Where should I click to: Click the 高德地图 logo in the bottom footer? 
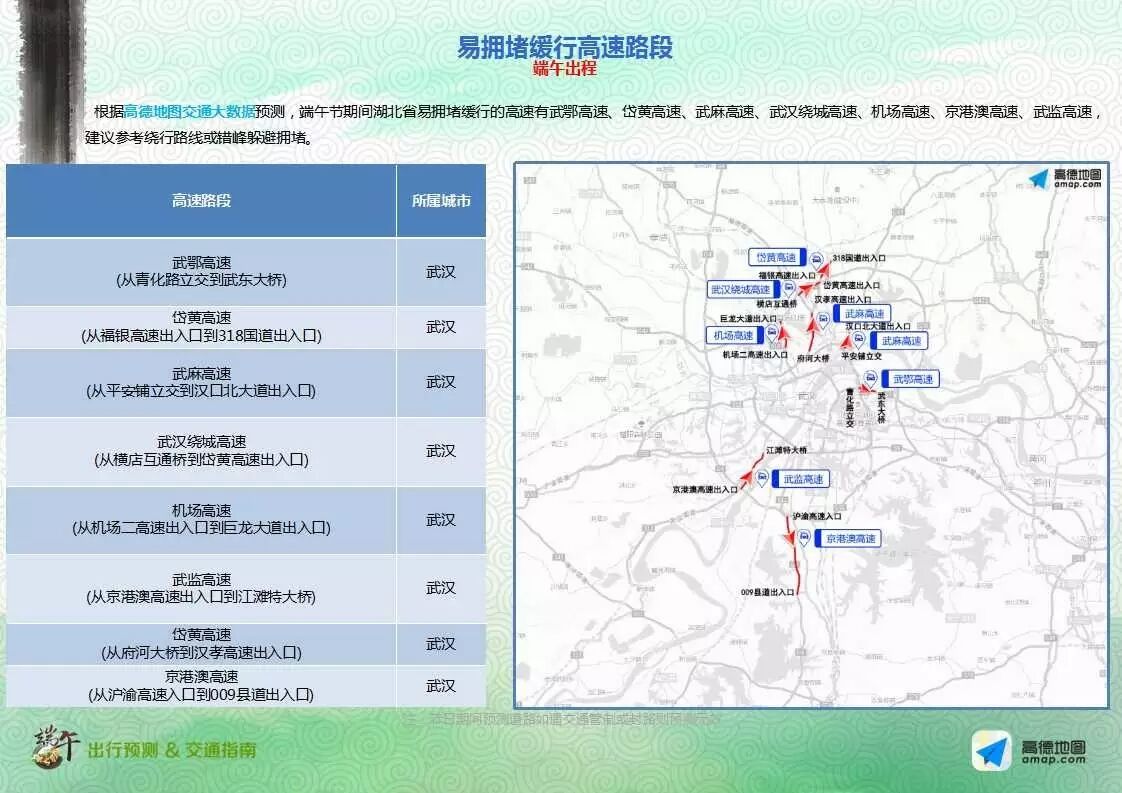(x=1030, y=751)
